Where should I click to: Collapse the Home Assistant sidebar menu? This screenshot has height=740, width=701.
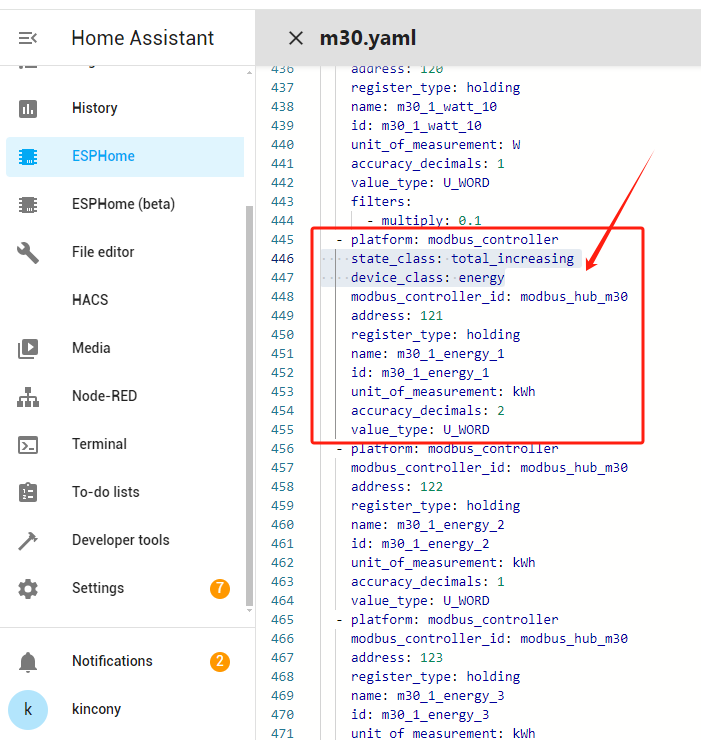pyautogui.click(x=28, y=38)
